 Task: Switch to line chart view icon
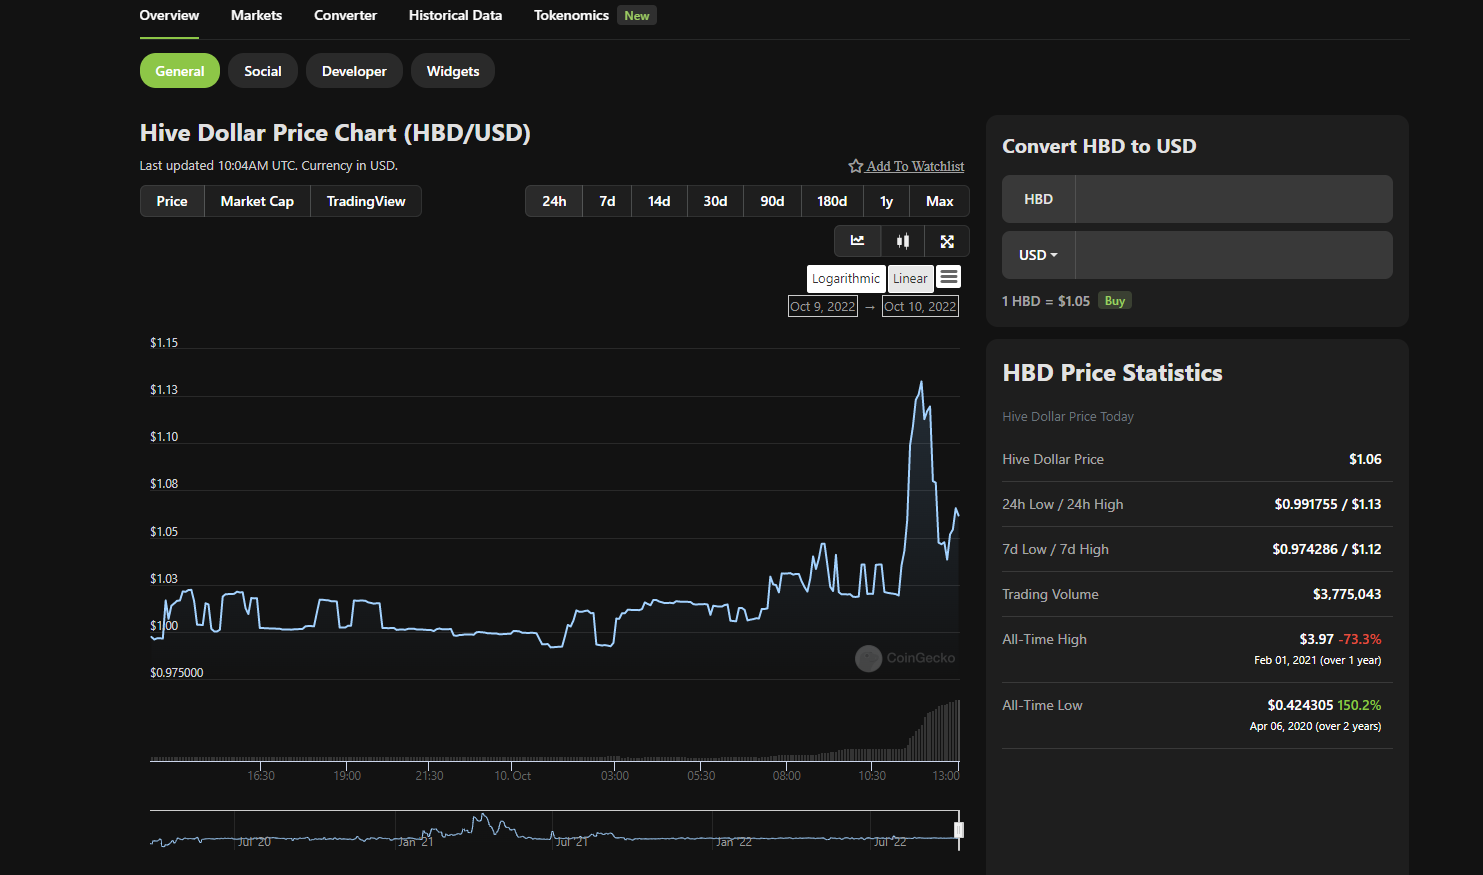(858, 241)
